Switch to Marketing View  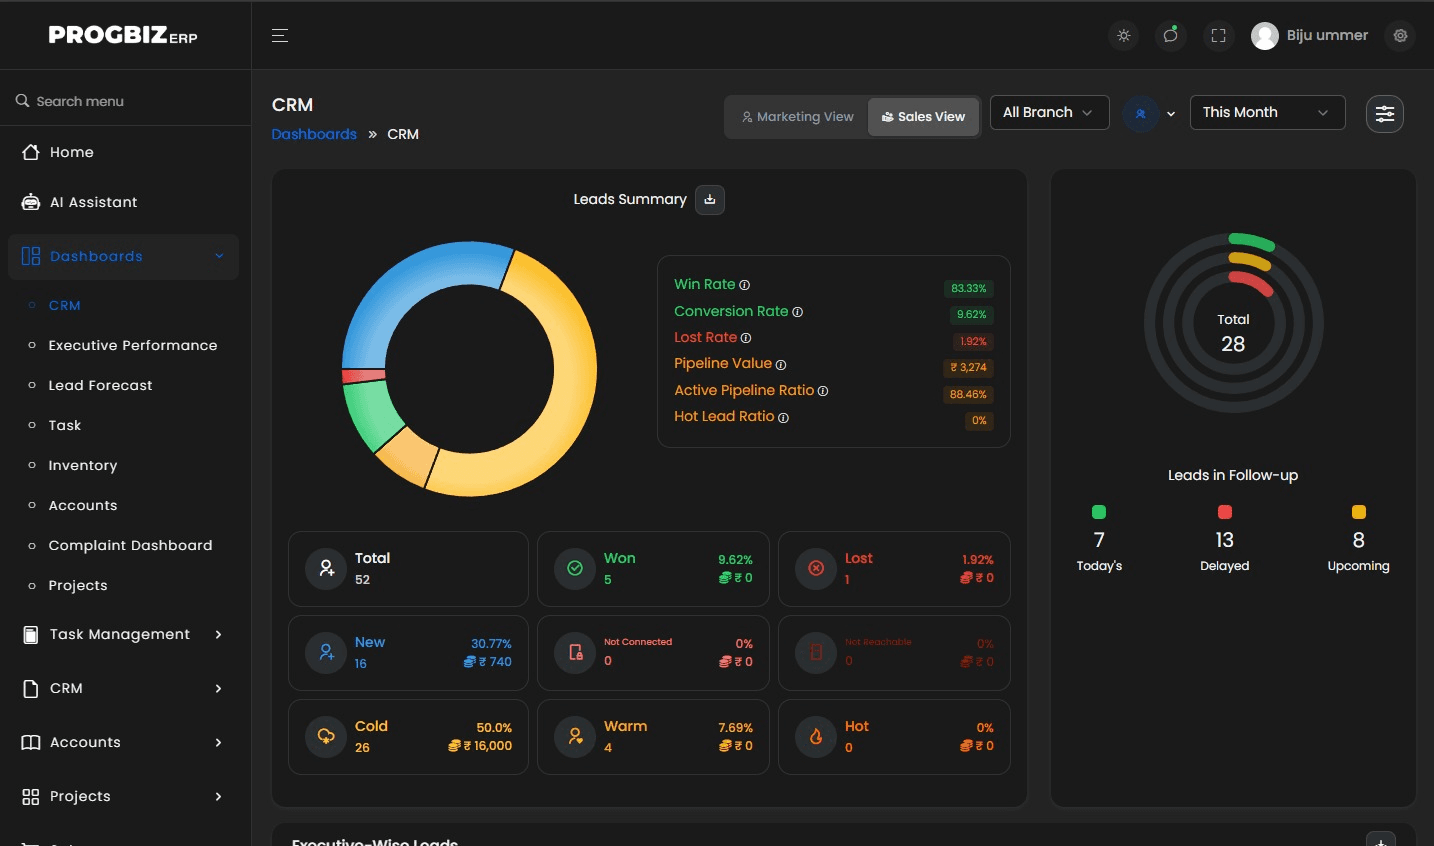click(x=798, y=117)
